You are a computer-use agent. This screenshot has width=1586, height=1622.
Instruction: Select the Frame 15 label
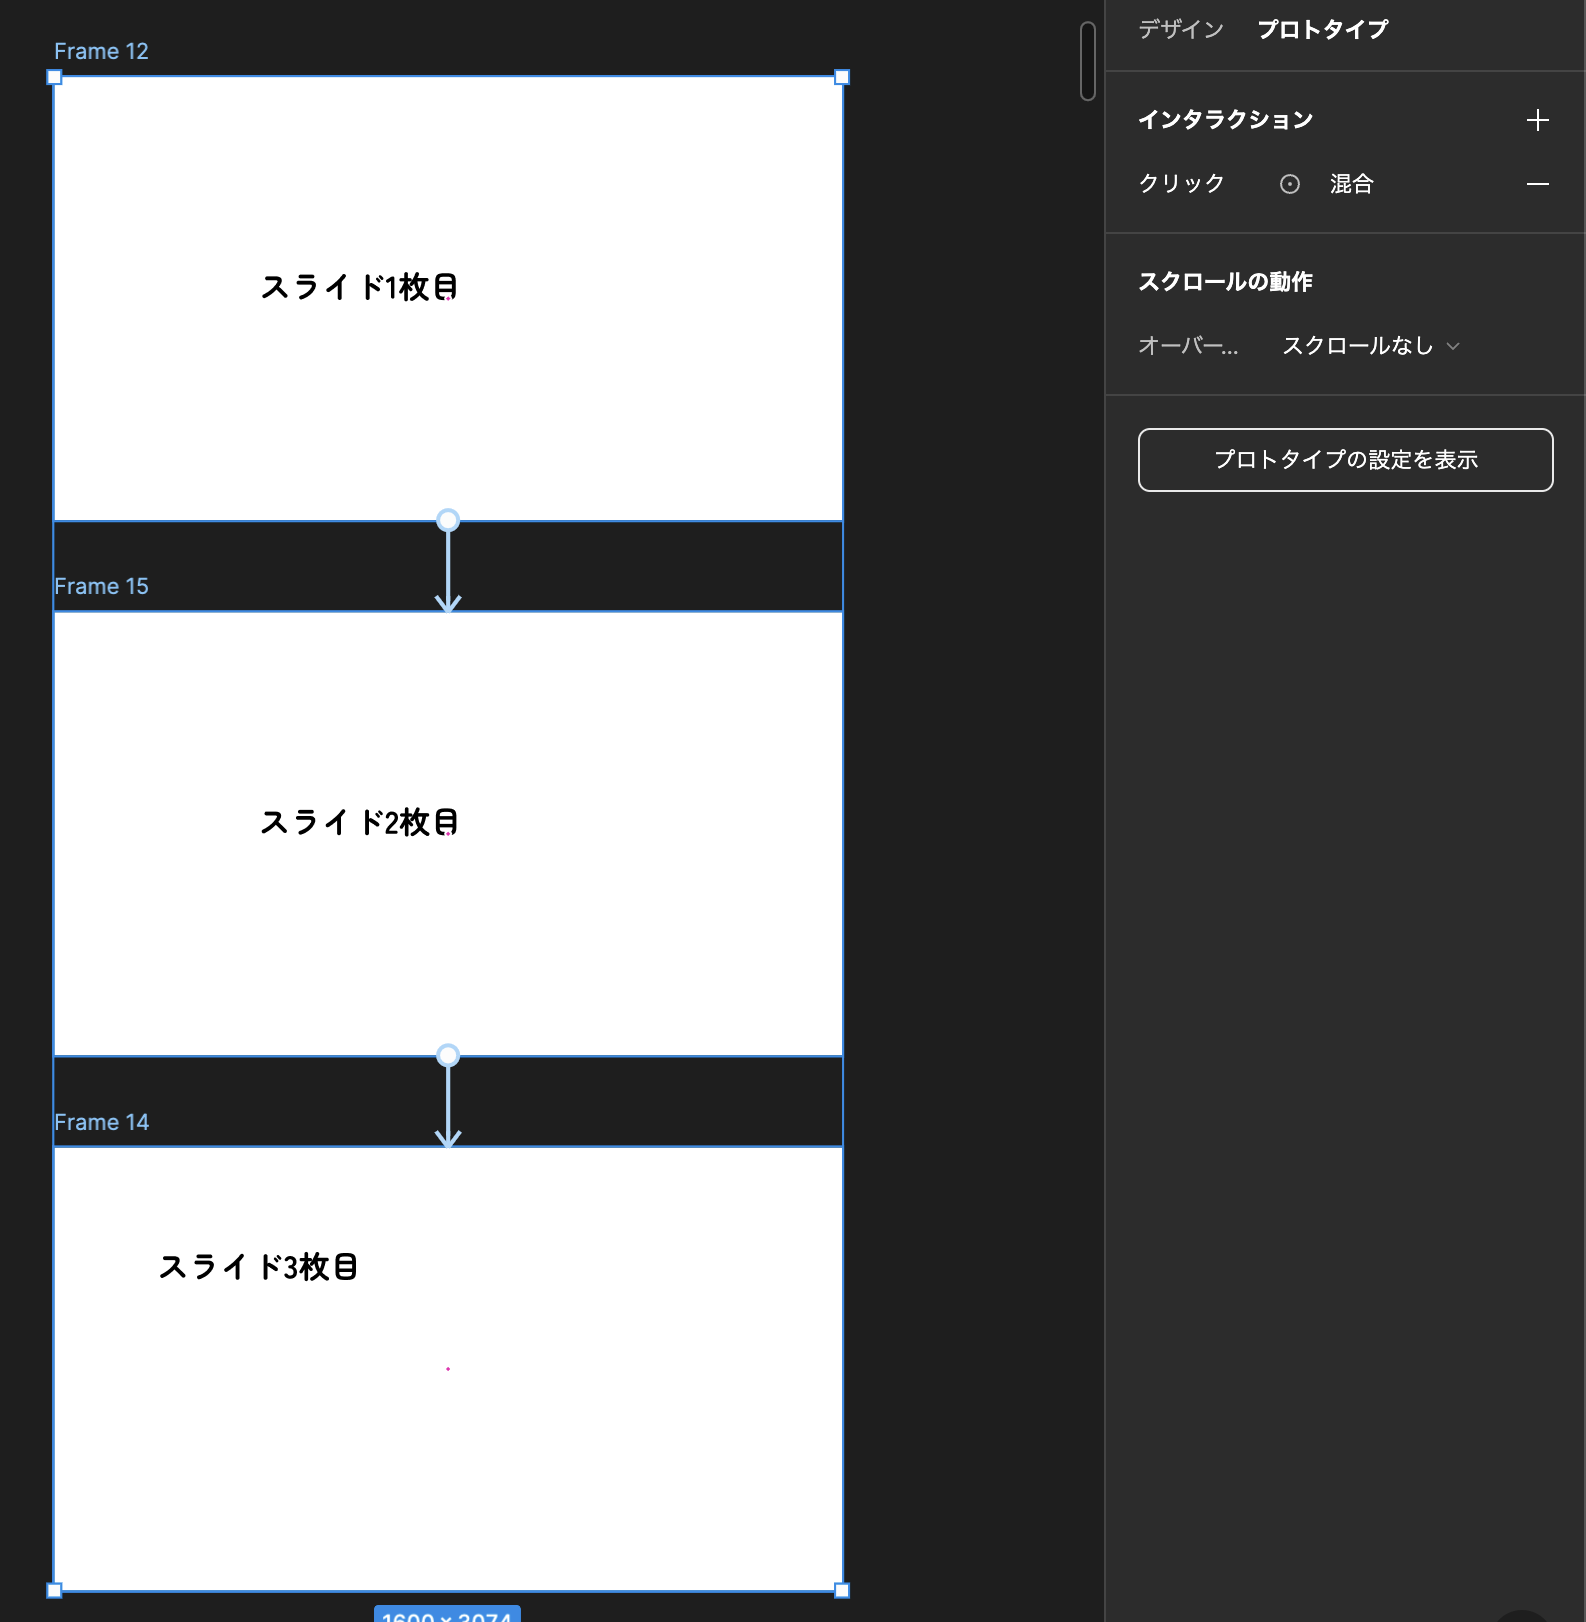coord(101,587)
